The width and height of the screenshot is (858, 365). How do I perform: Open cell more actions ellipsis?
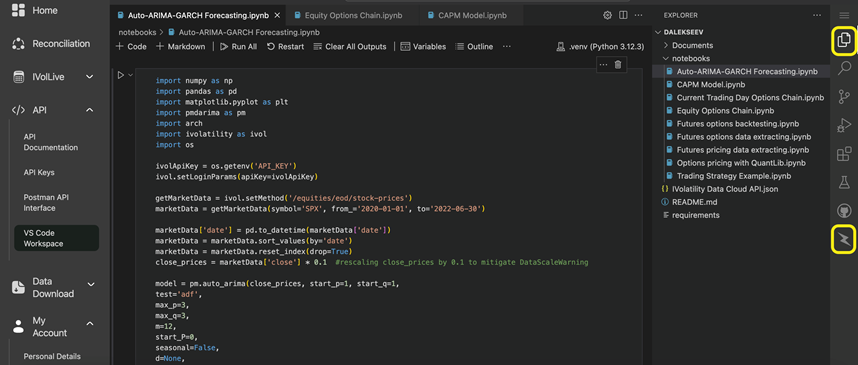pos(603,65)
